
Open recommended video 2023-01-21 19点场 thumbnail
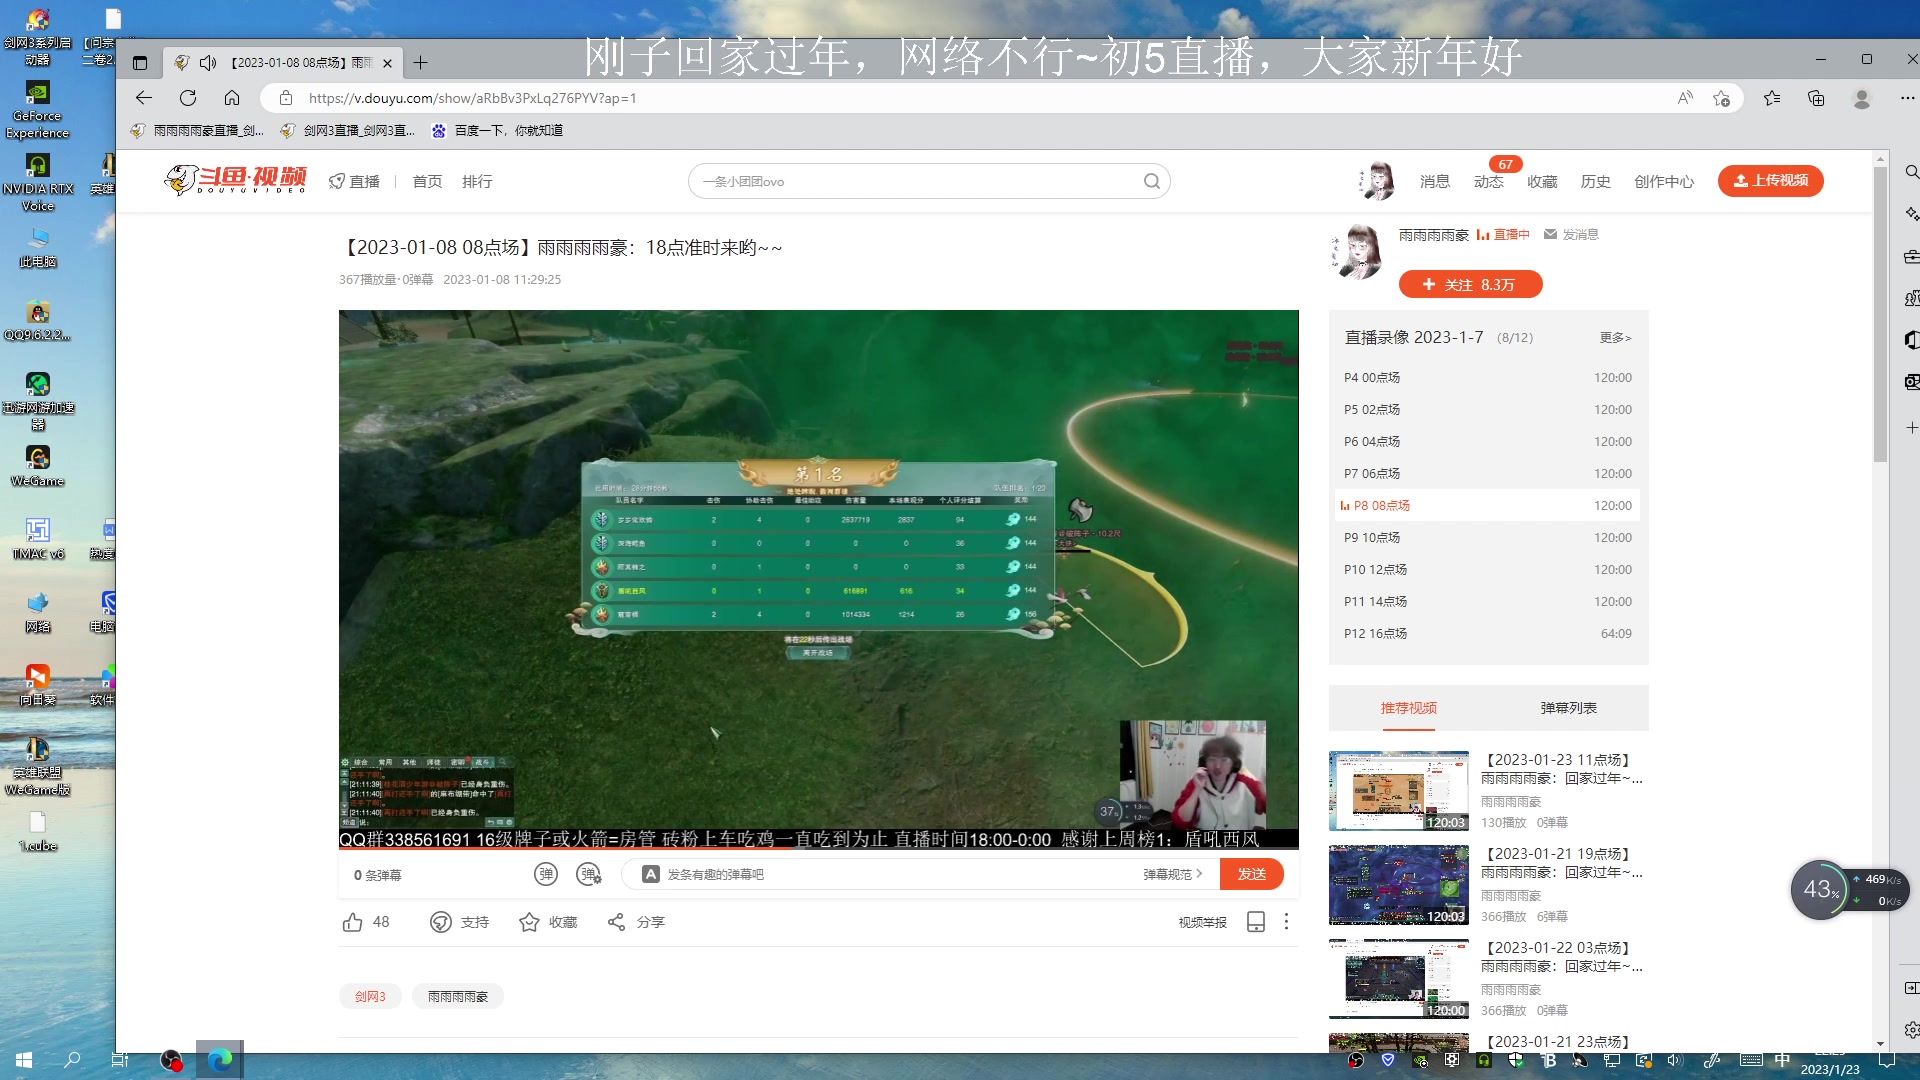pyautogui.click(x=1399, y=885)
